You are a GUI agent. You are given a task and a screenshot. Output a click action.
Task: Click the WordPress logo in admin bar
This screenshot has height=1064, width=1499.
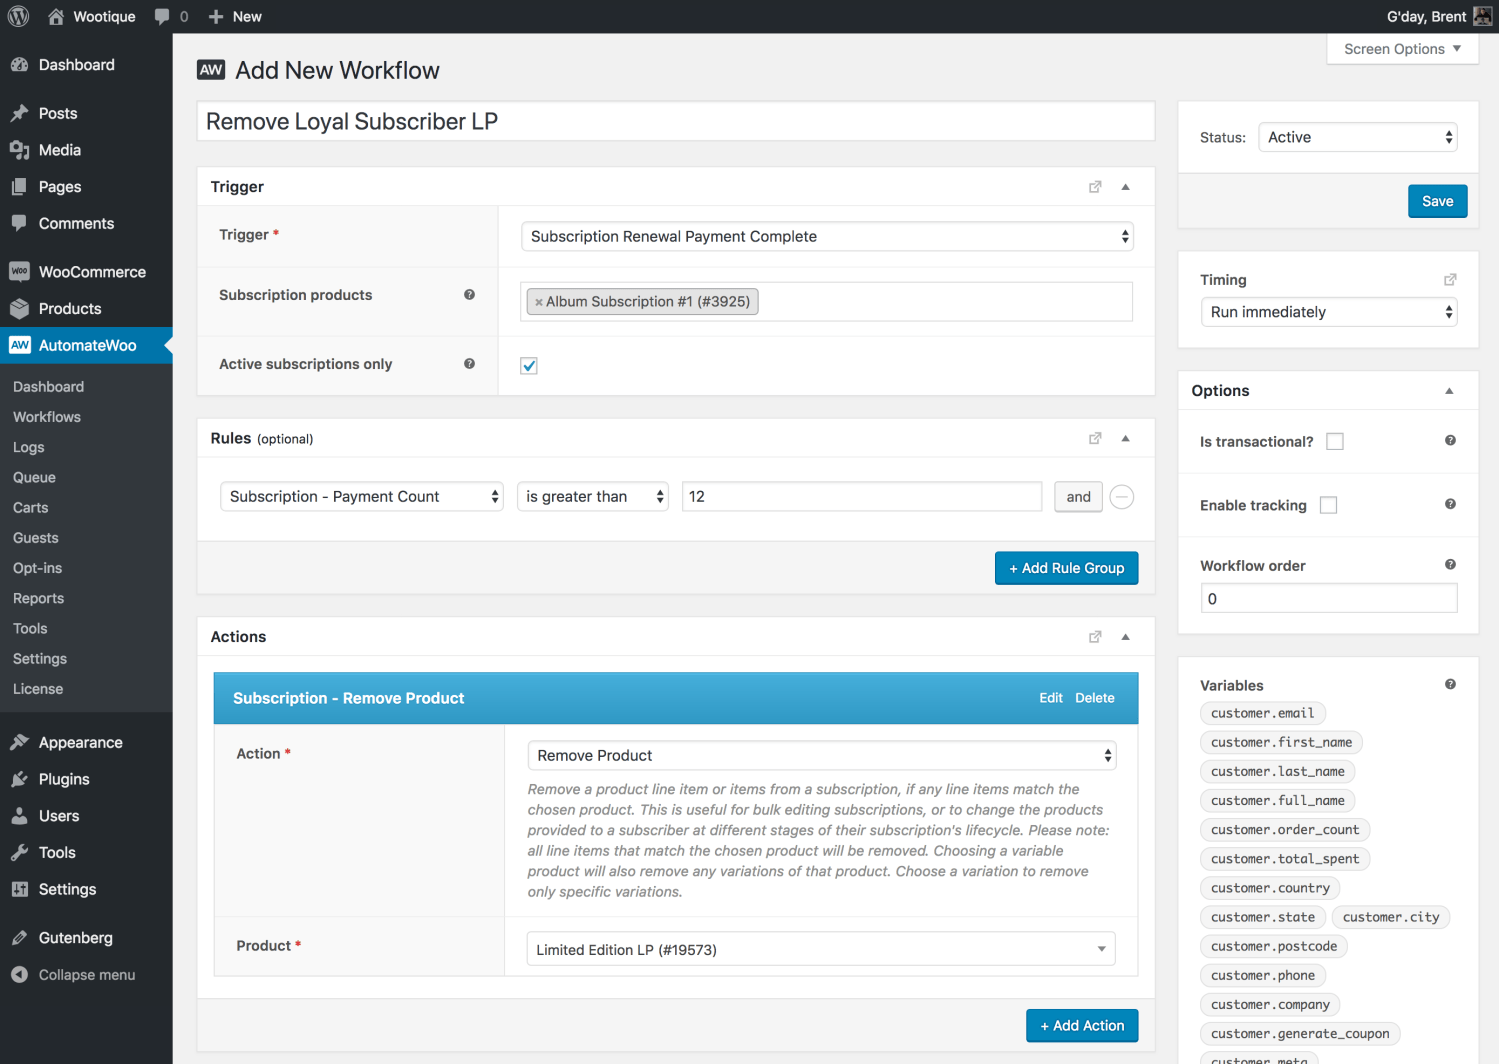(18, 16)
